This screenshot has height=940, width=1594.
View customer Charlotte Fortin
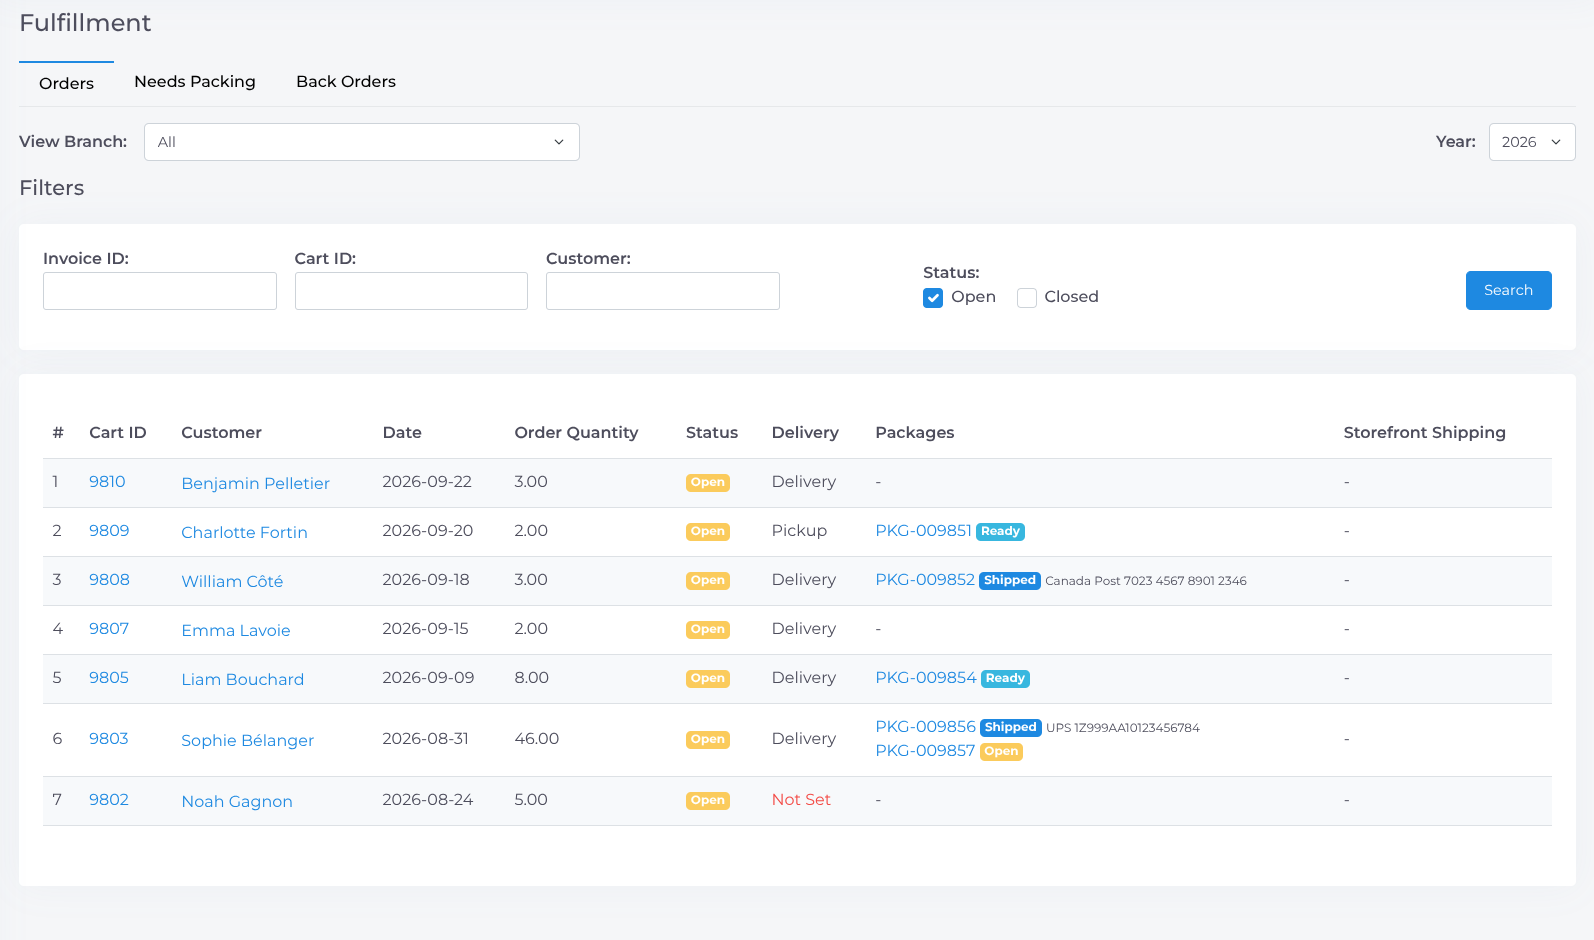pos(244,532)
